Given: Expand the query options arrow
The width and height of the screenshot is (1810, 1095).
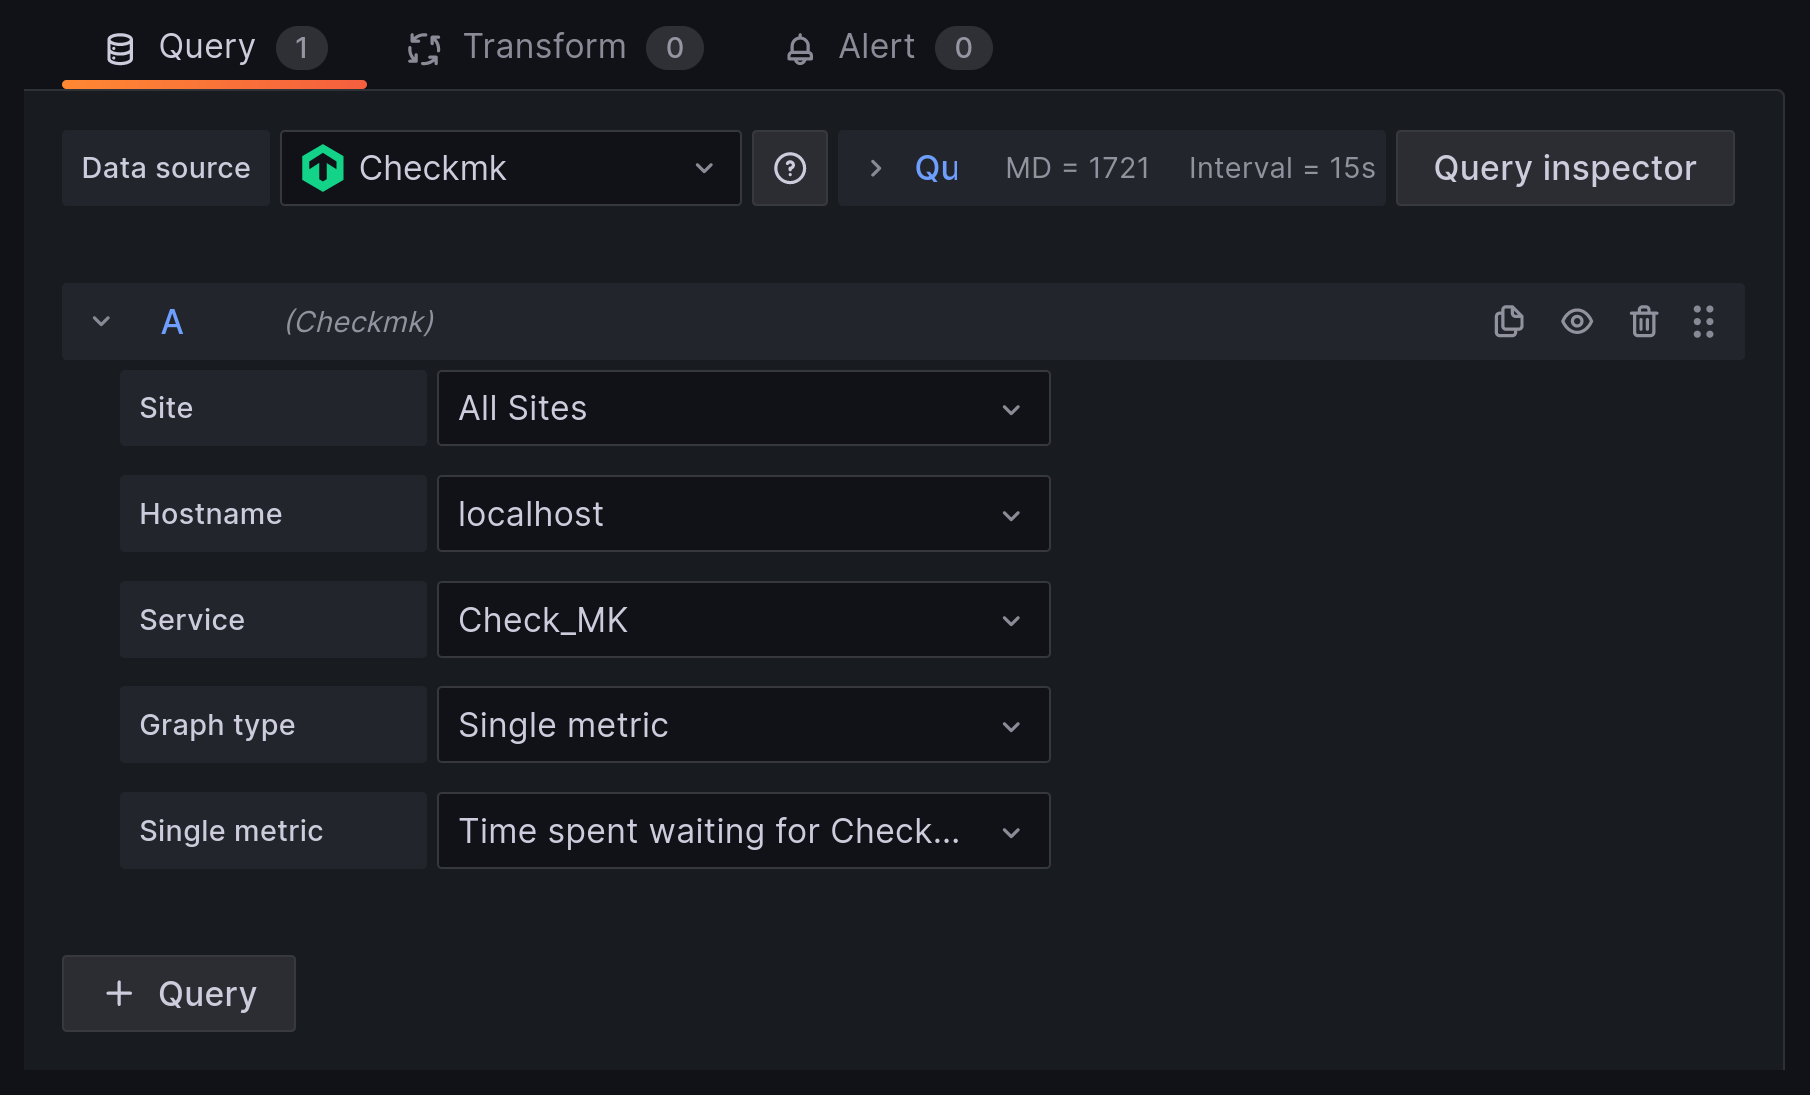Looking at the screenshot, I should click(876, 168).
